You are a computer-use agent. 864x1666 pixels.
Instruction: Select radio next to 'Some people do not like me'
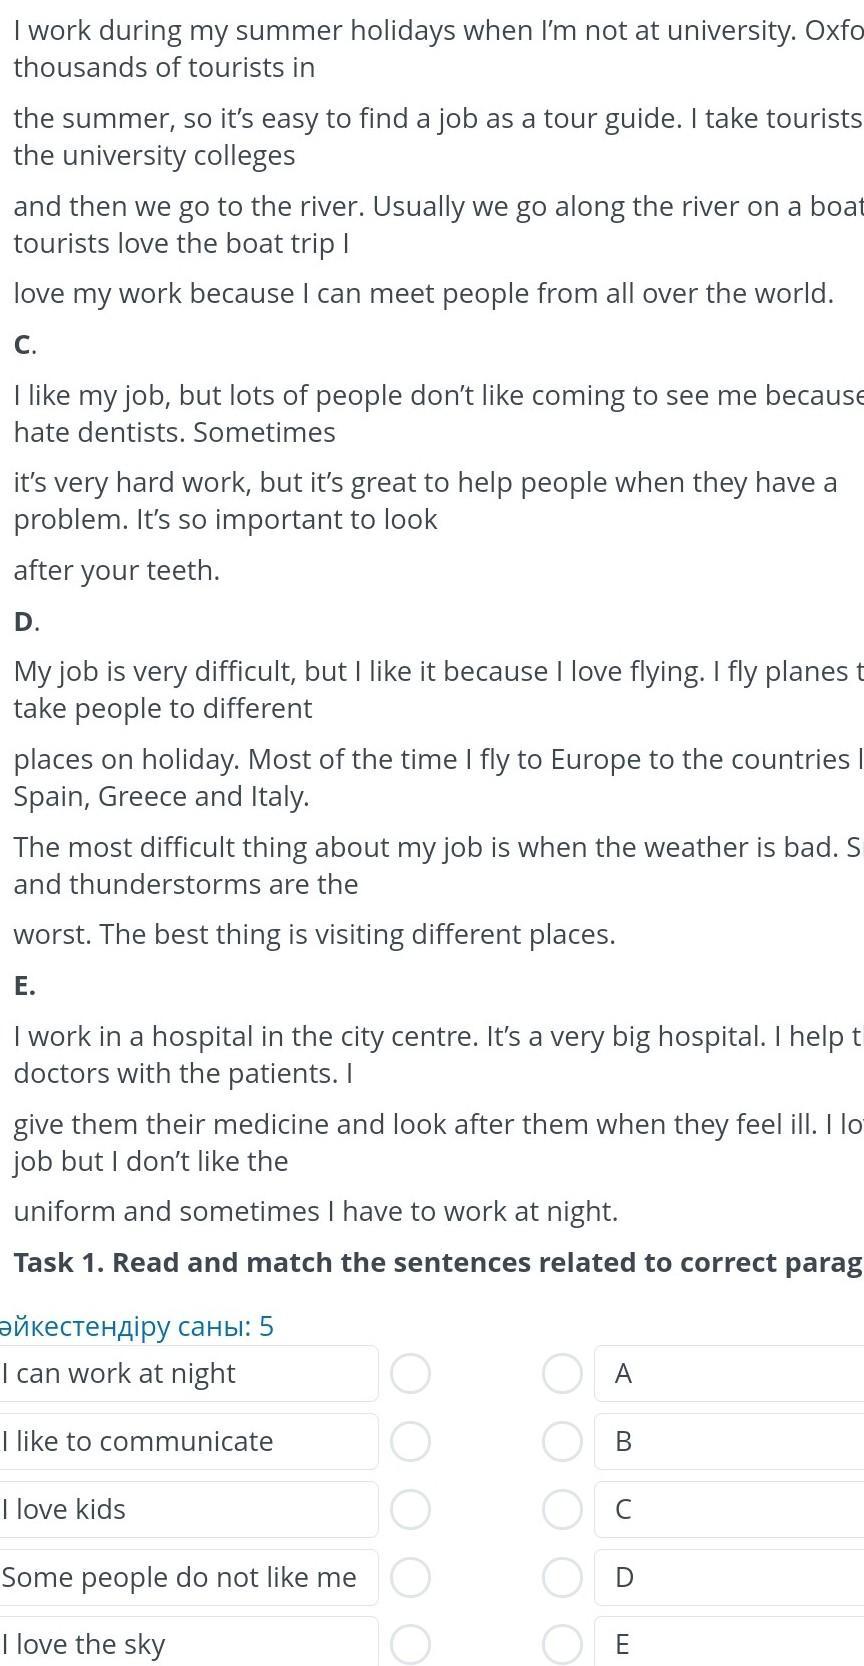click(x=410, y=1577)
